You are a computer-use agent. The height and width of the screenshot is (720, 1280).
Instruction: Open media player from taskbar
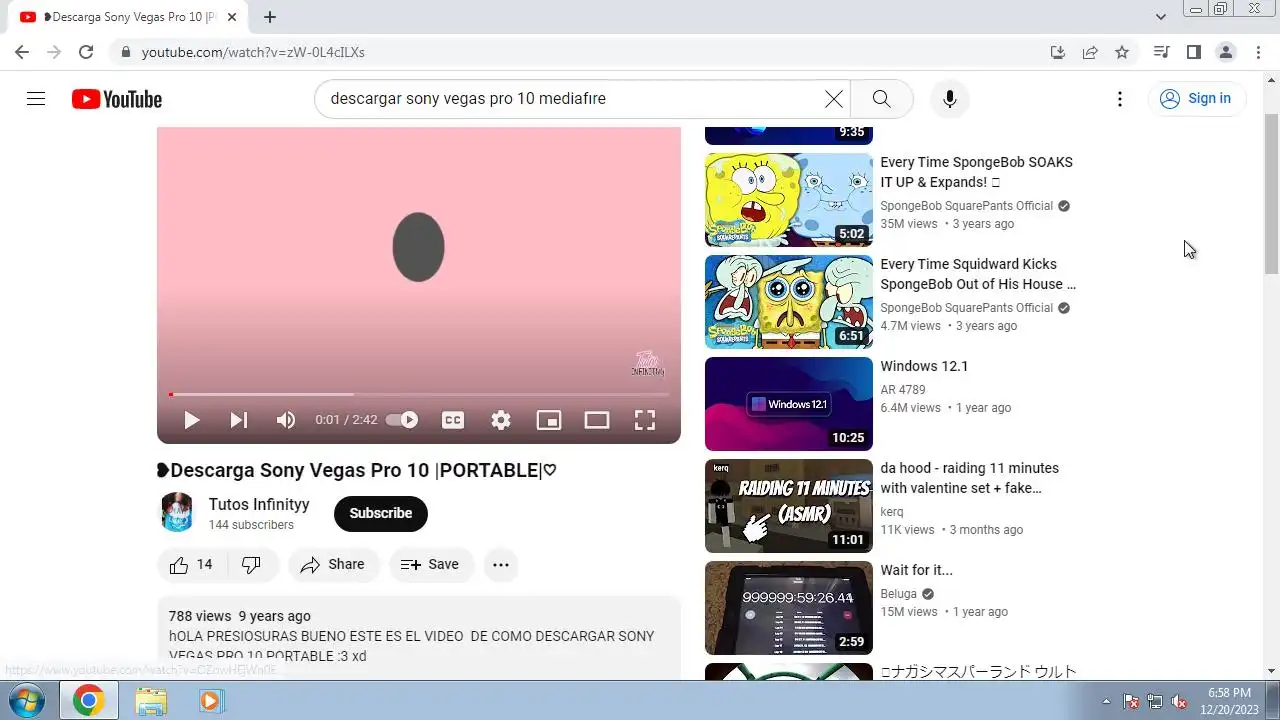coord(210,700)
